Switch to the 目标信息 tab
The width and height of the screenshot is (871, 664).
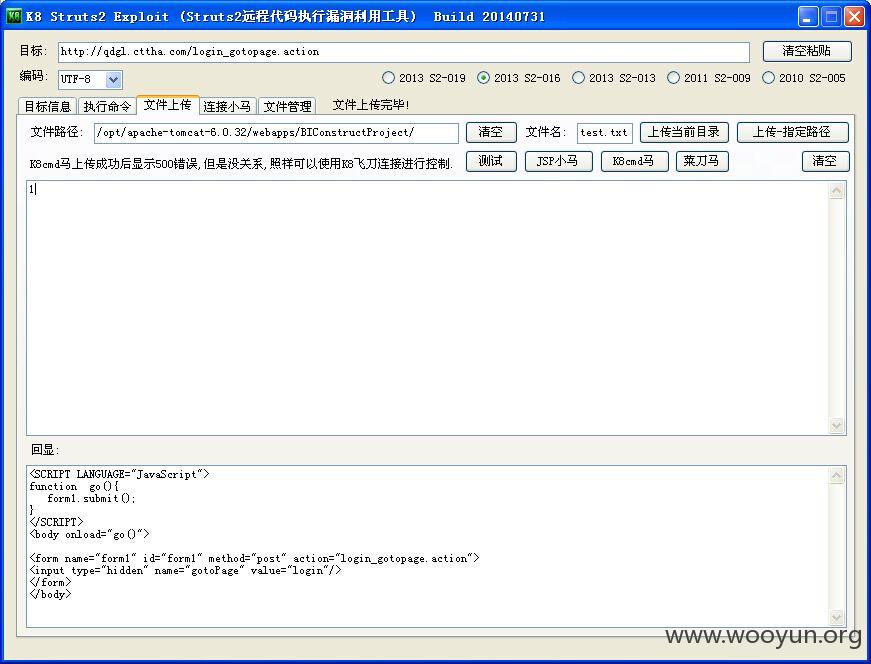48,106
